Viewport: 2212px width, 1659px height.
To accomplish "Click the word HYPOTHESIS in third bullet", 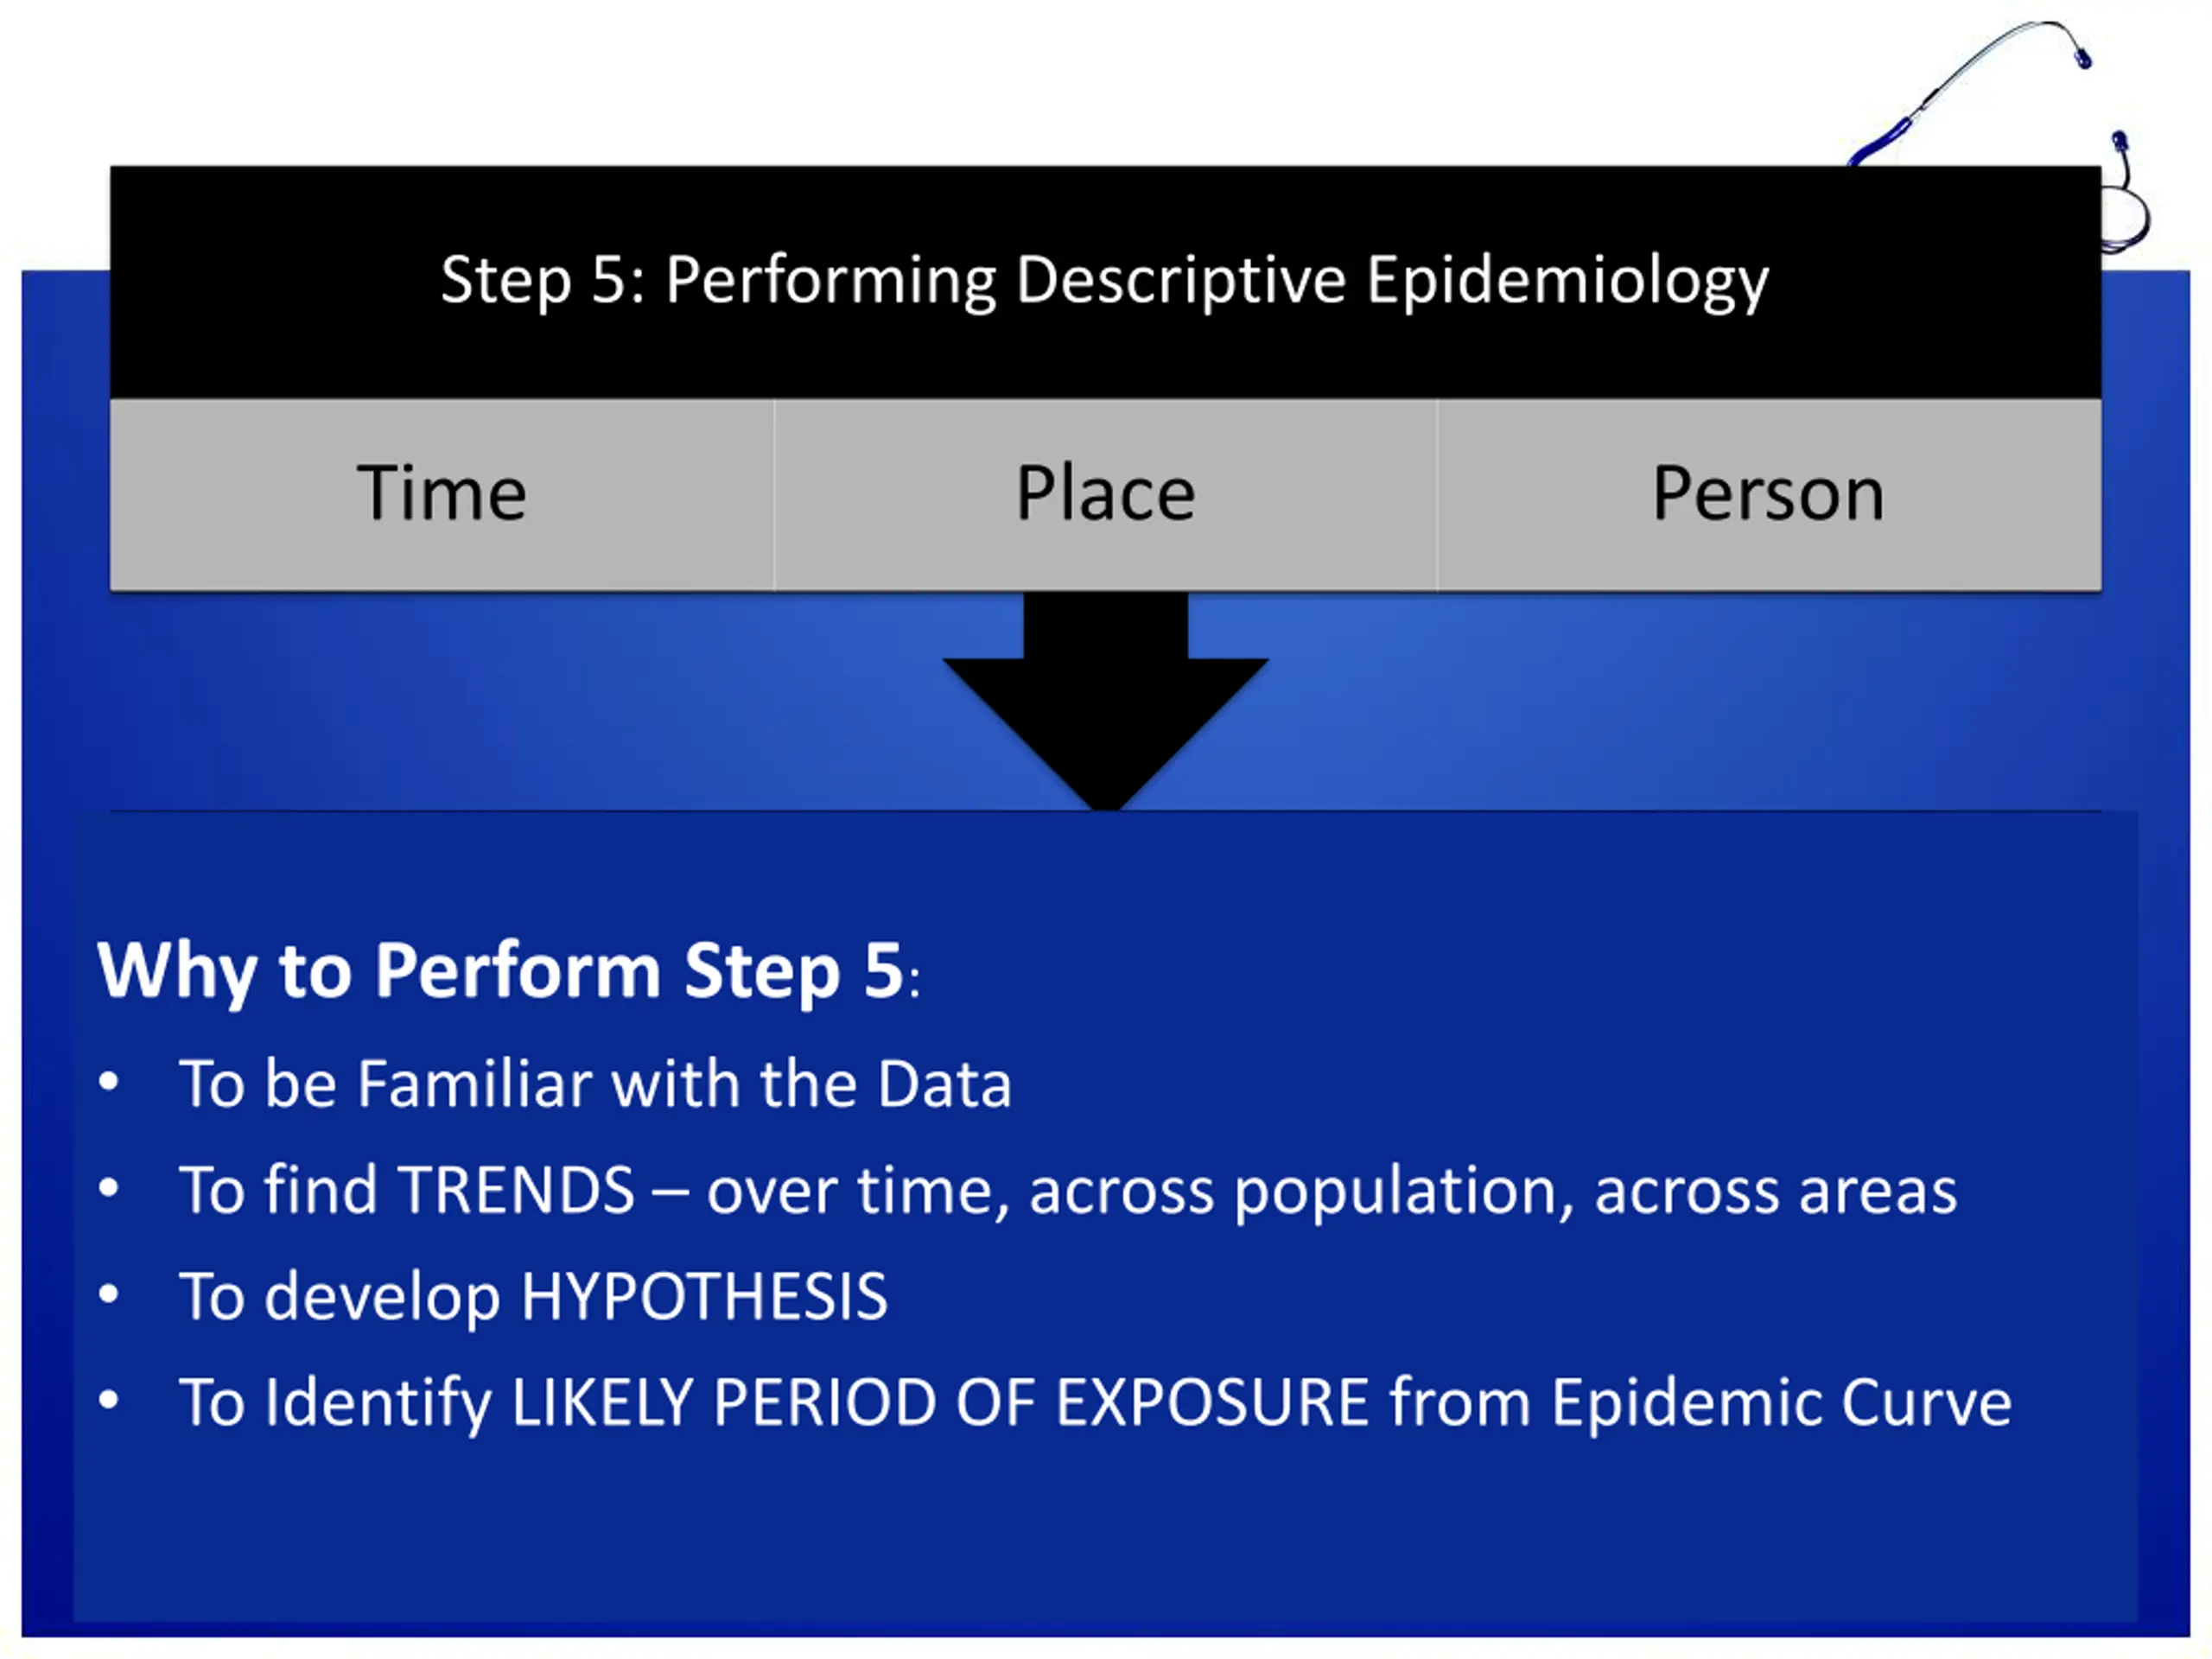I will point(705,1297).
